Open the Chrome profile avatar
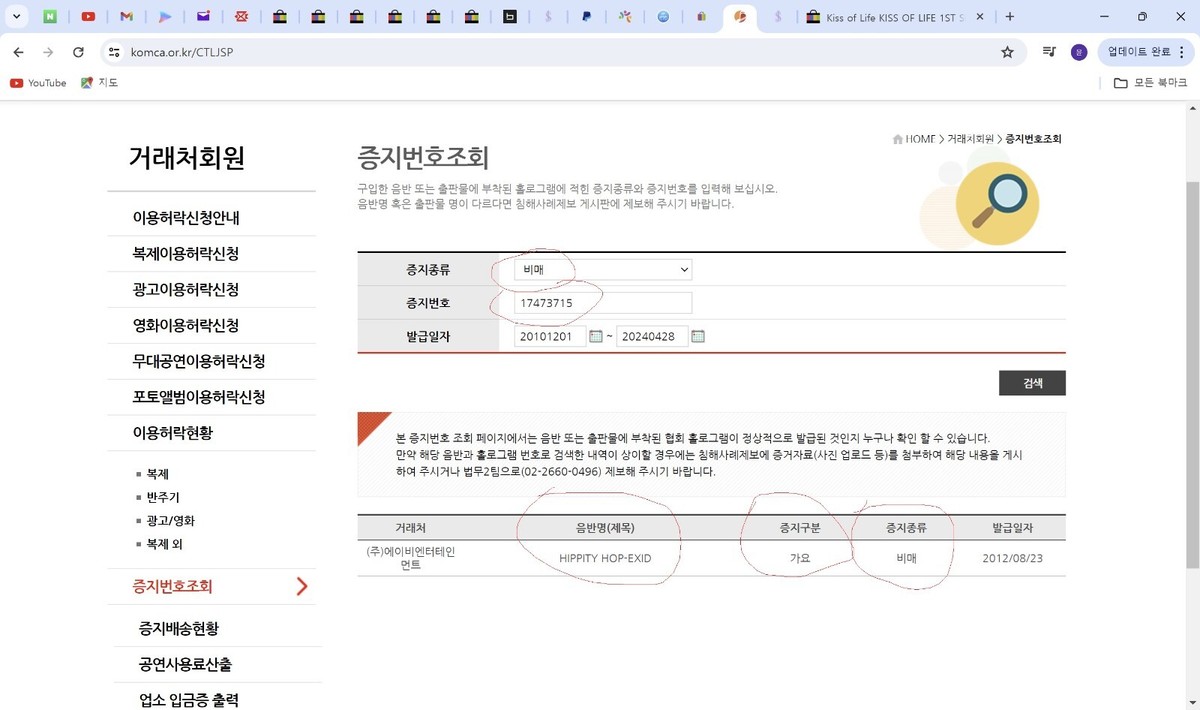 pos(1078,52)
